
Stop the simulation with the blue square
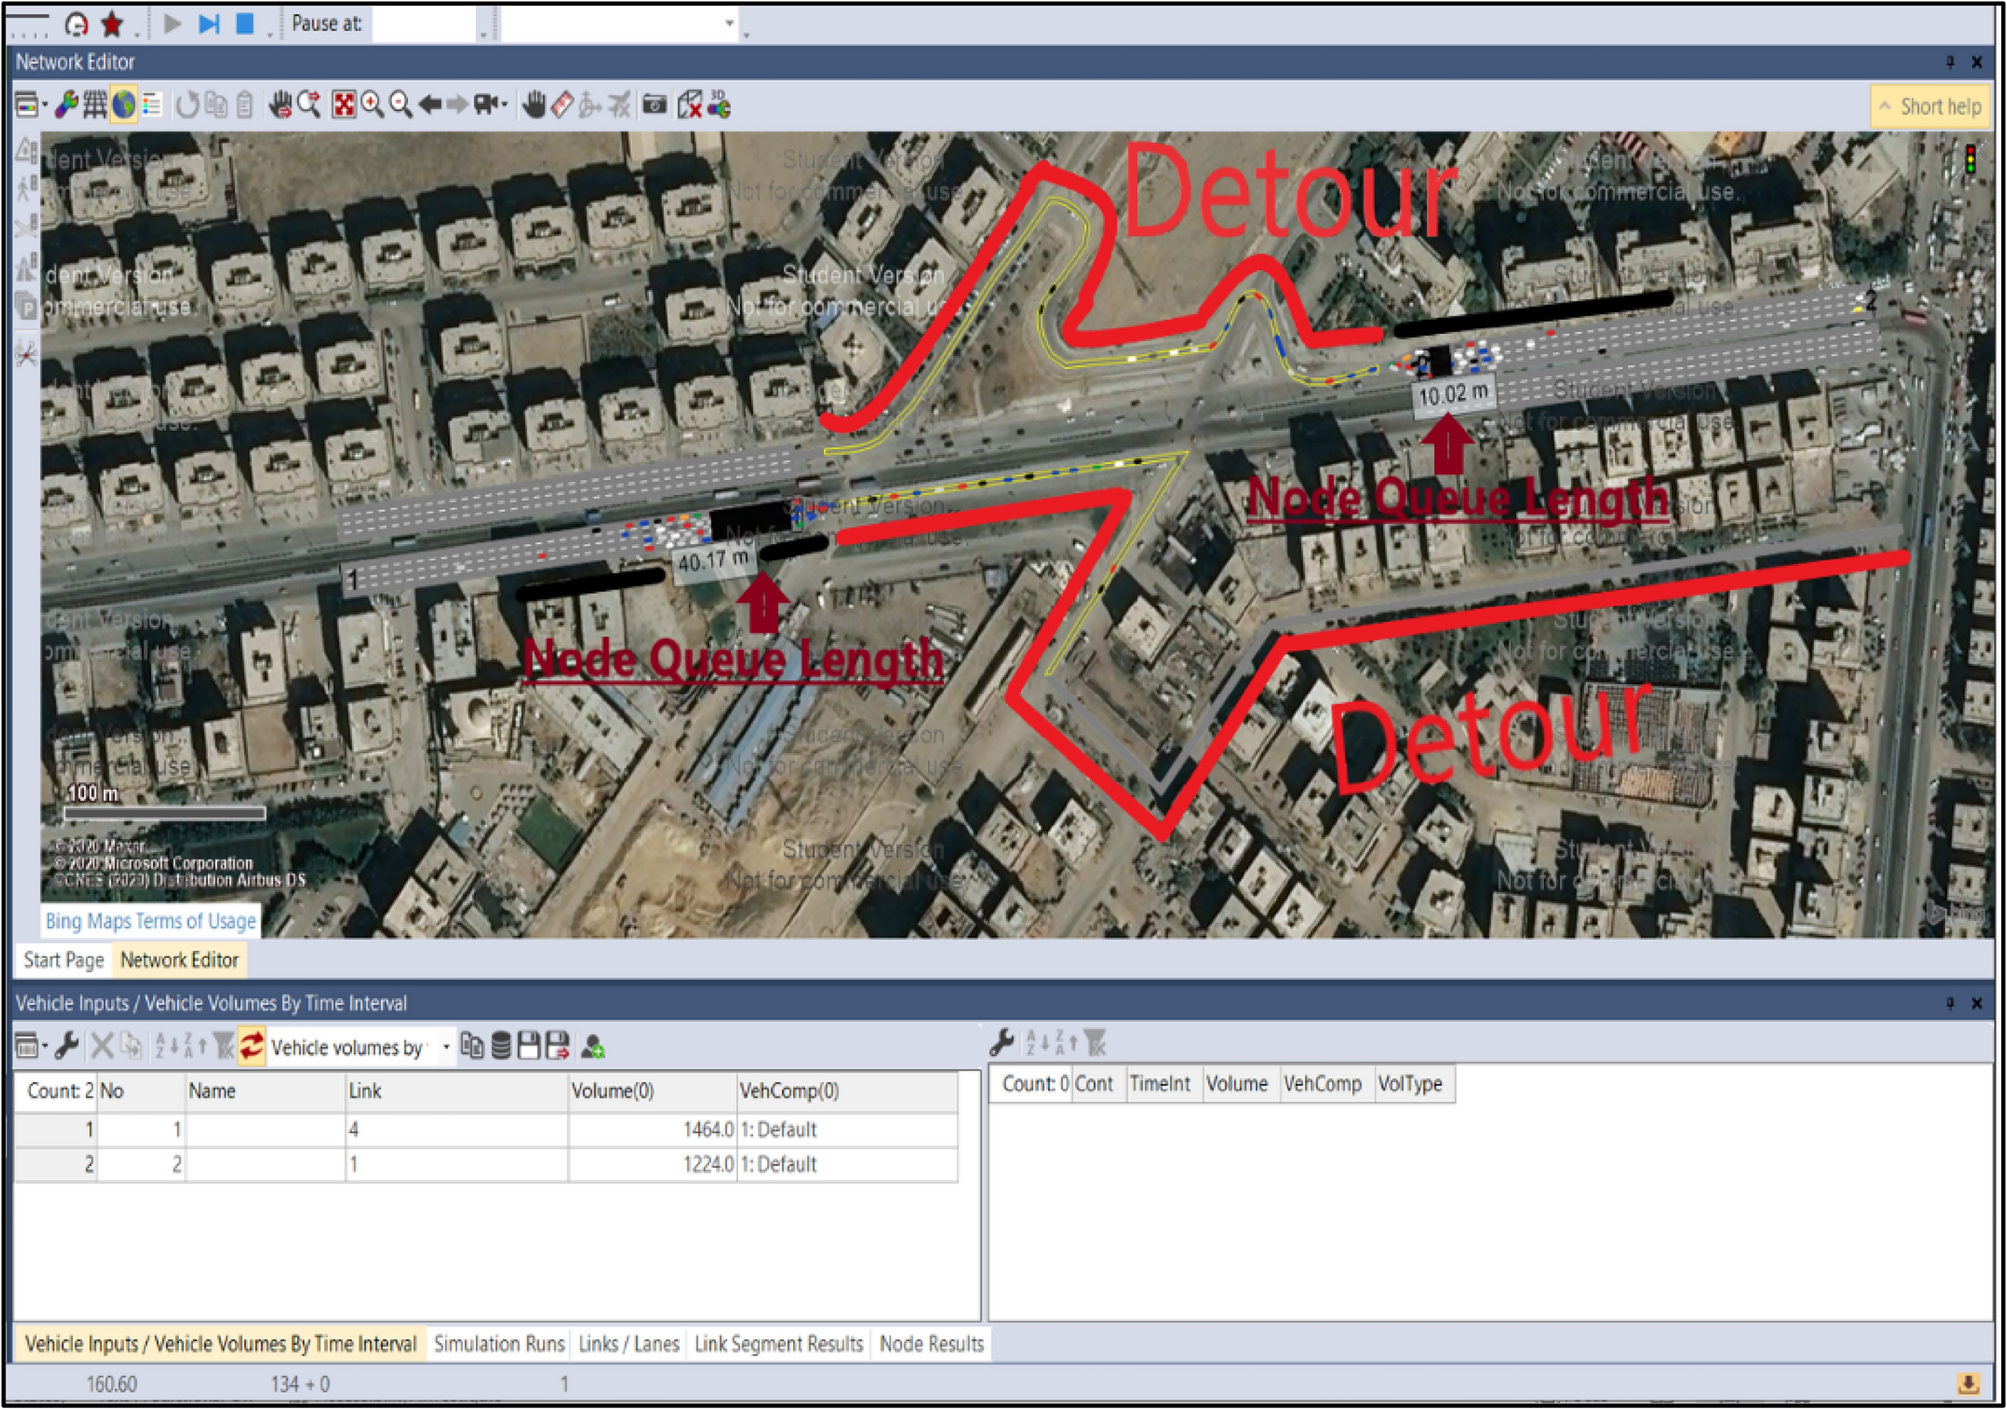coord(244,22)
